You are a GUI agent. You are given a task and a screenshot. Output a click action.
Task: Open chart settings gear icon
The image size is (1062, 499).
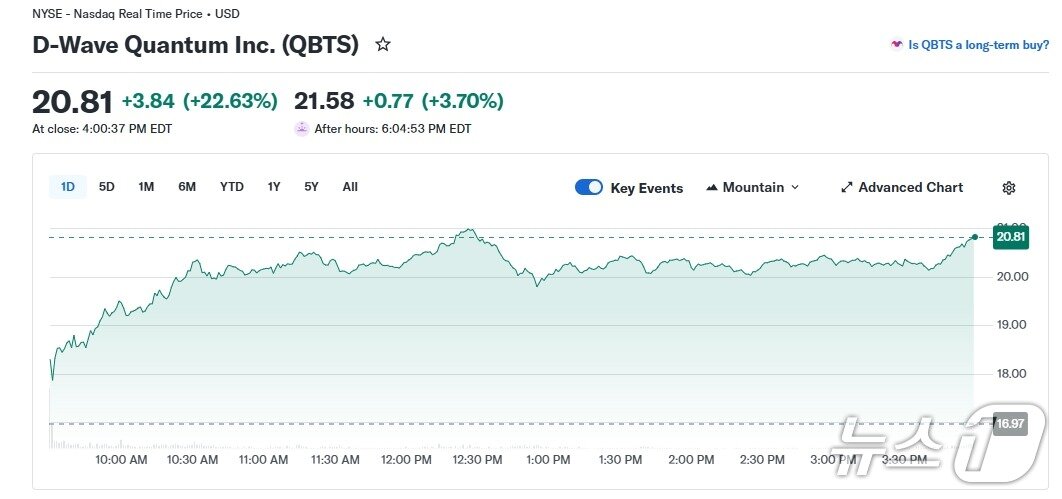[1008, 188]
